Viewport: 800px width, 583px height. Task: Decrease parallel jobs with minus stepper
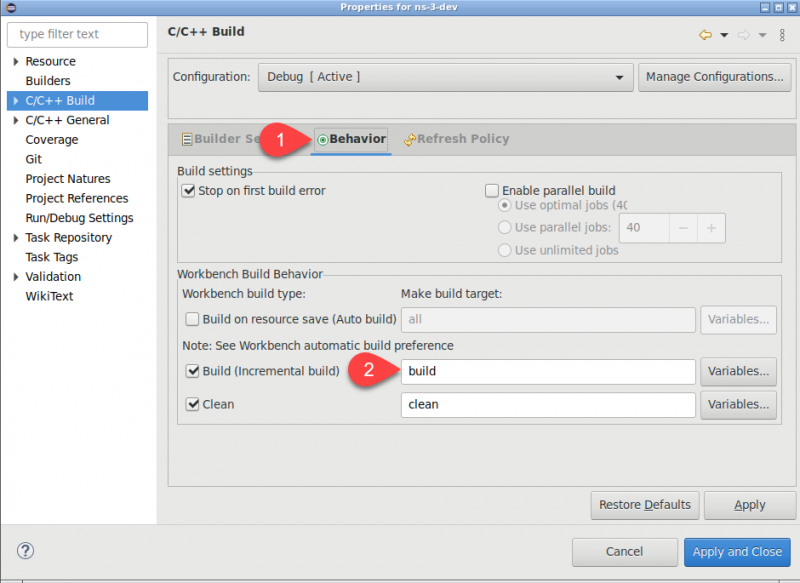[683, 228]
